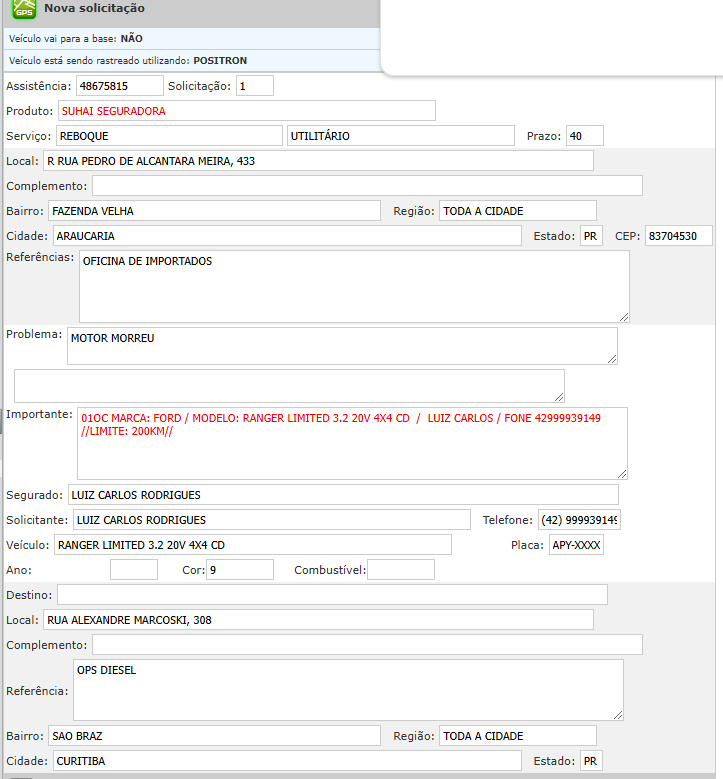This screenshot has width=723, height=779.
Task: Click the Bairro field containing FAZENDA VELHA
Action: (214, 211)
